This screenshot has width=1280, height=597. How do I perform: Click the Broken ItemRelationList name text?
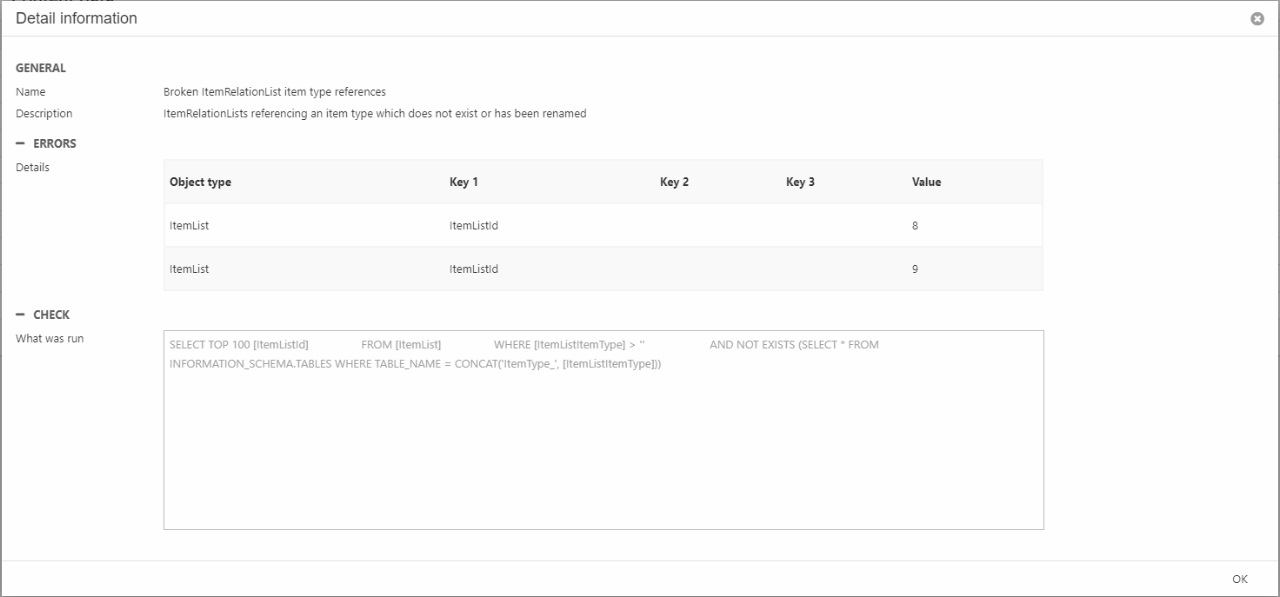(x=274, y=92)
